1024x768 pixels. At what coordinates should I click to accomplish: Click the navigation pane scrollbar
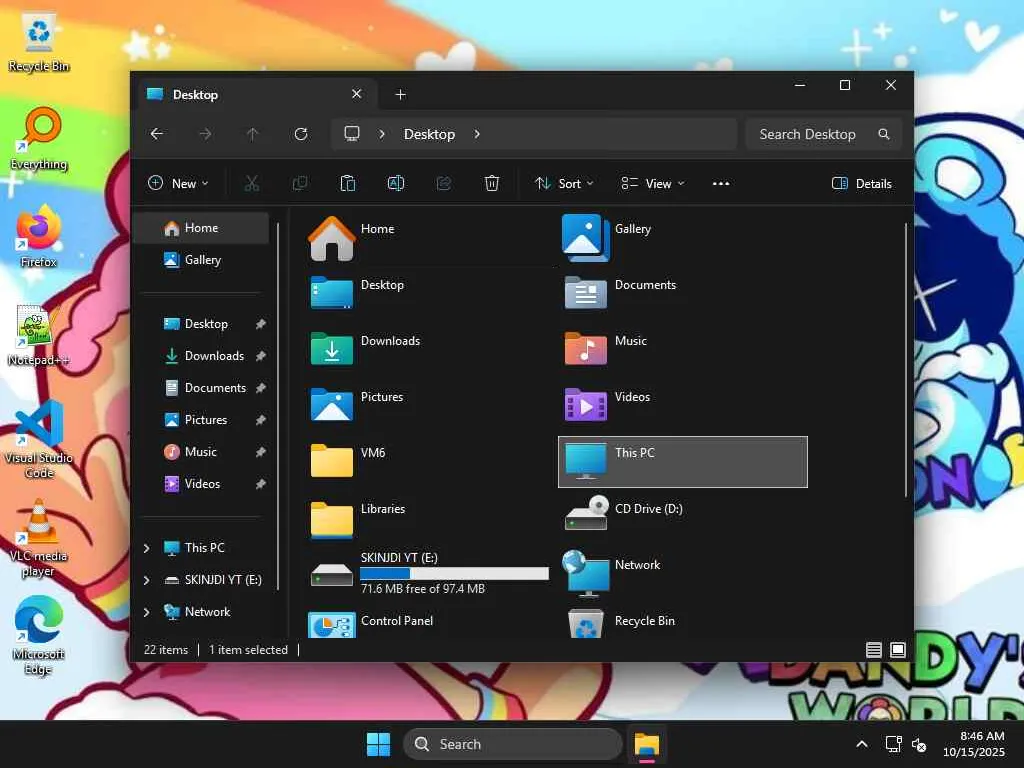(278, 405)
